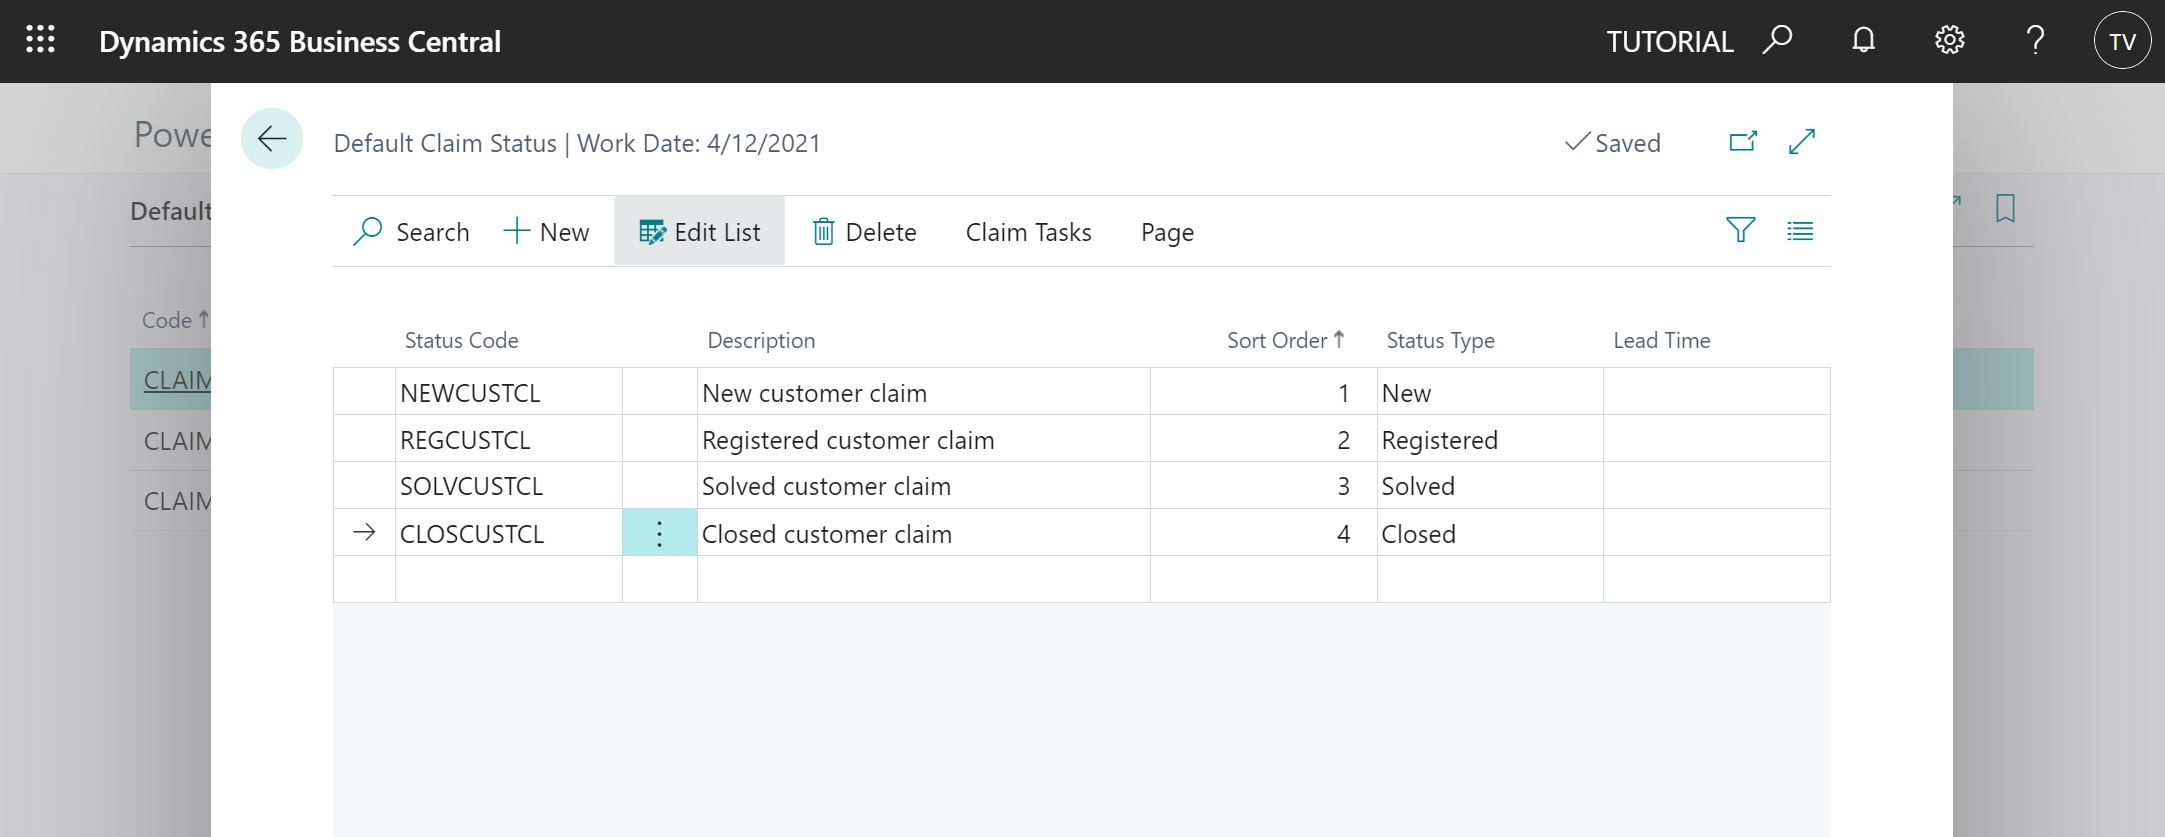Click empty Status Code cell in new row
2165x837 pixels.
coord(508,579)
